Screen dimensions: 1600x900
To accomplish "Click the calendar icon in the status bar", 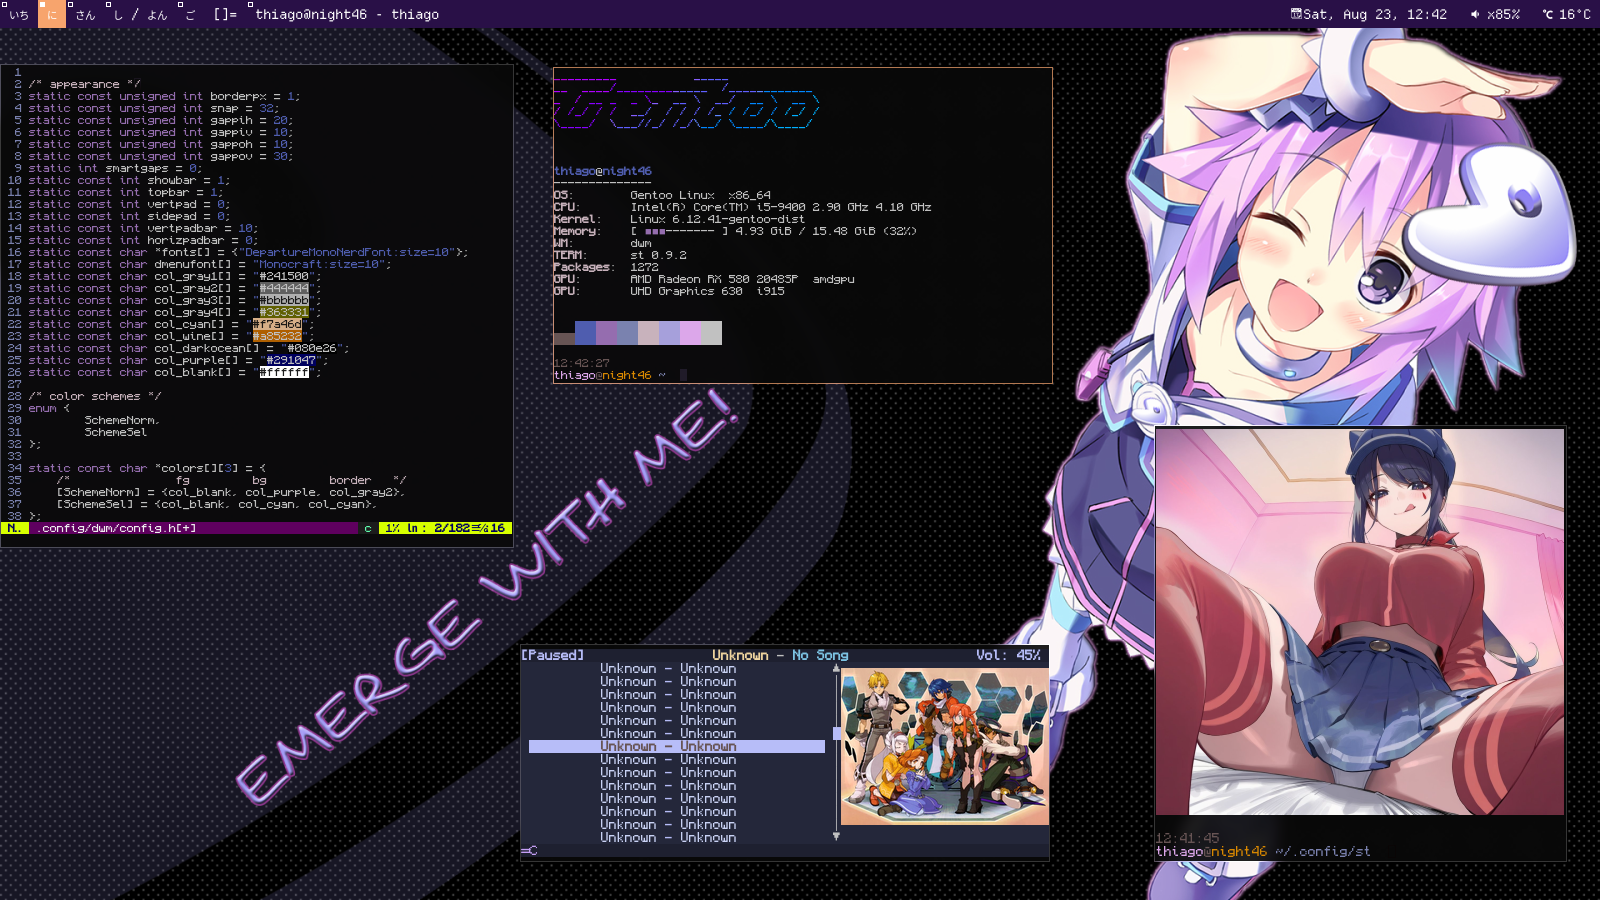I will coord(1296,14).
